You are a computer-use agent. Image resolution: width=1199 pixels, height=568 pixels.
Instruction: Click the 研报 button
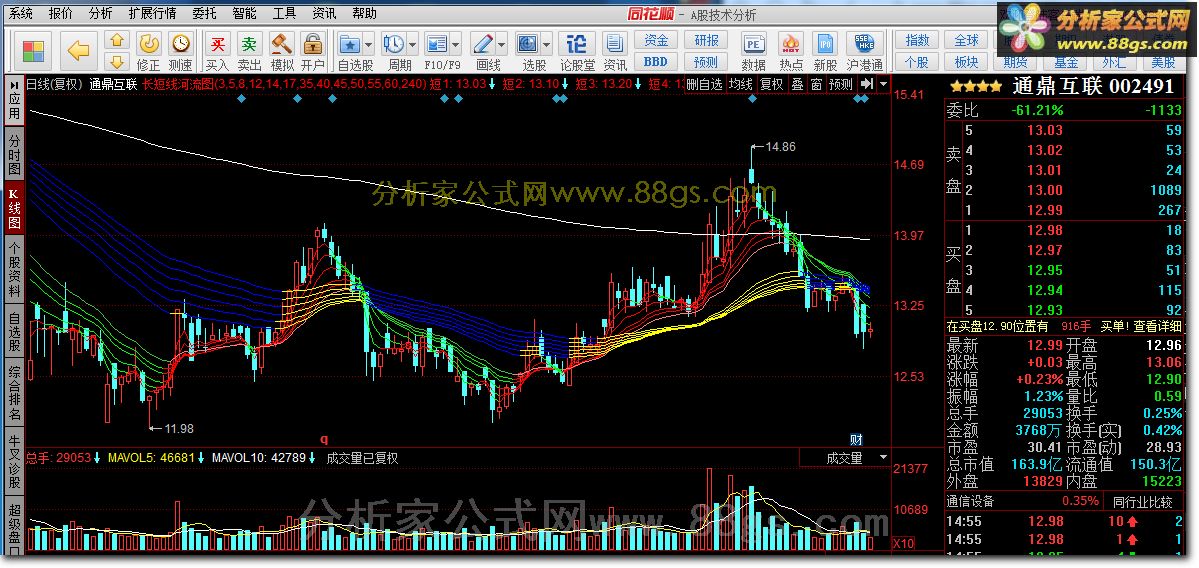point(706,40)
